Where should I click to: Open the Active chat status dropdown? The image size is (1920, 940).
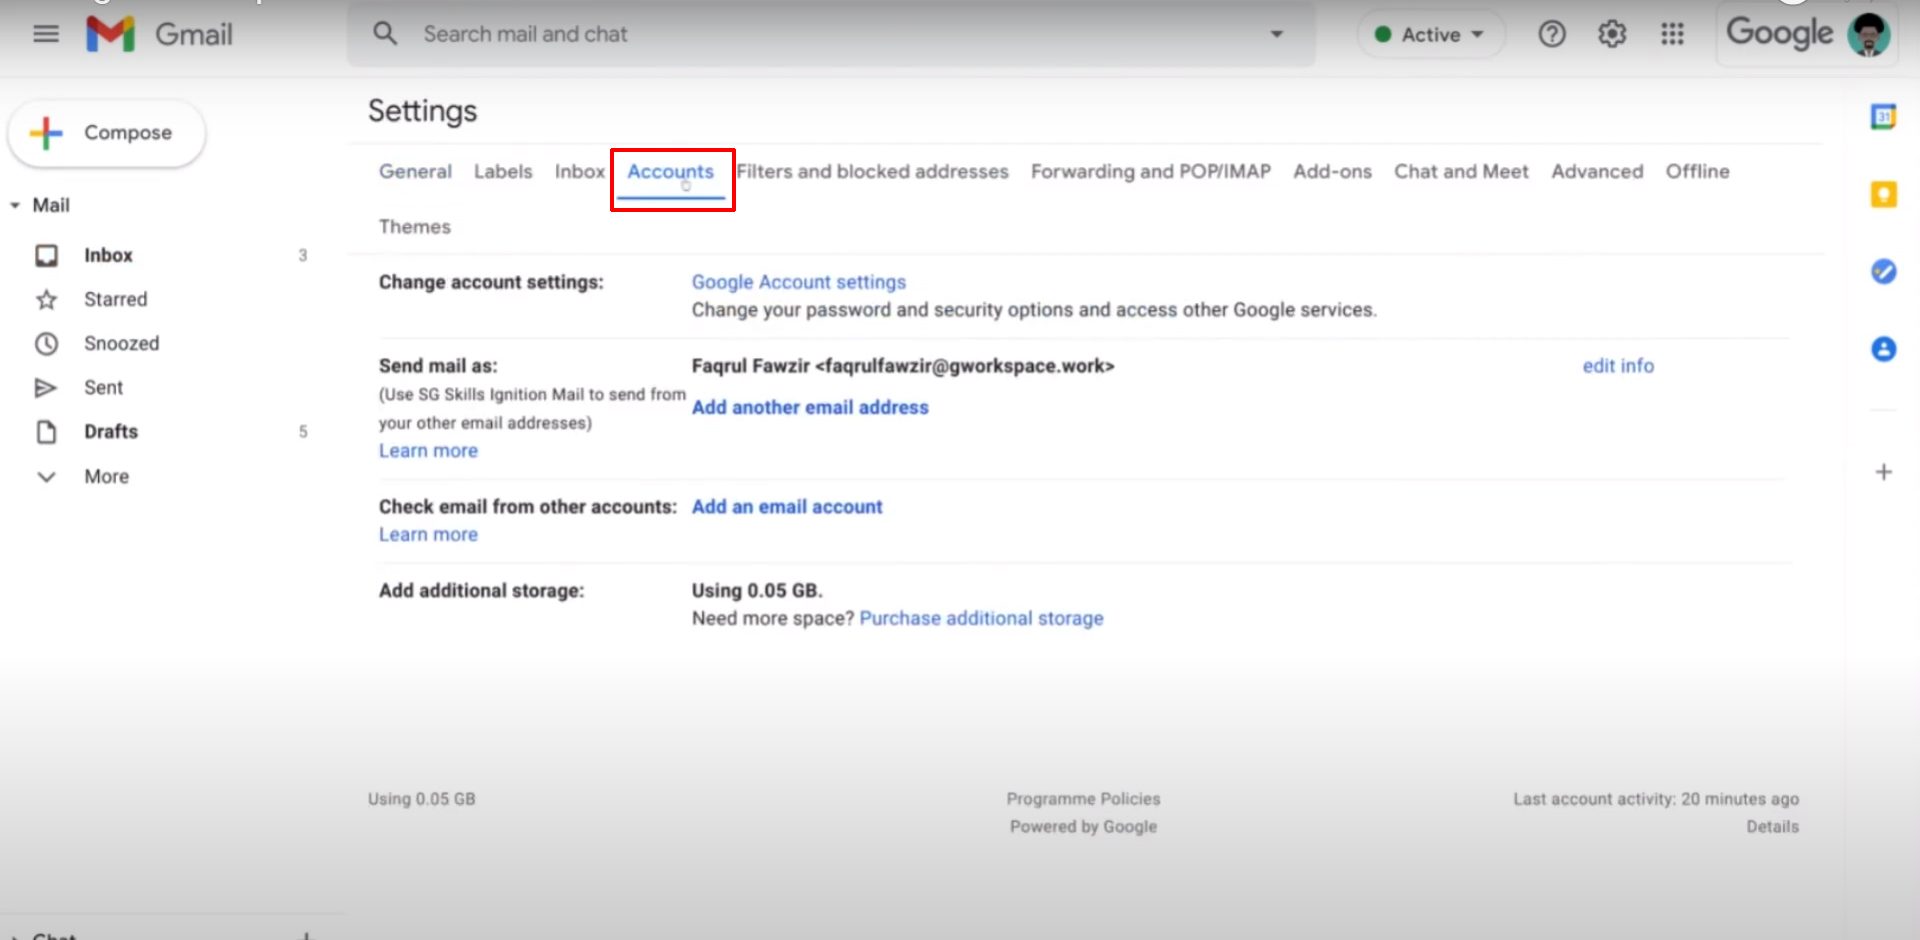tap(1430, 33)
